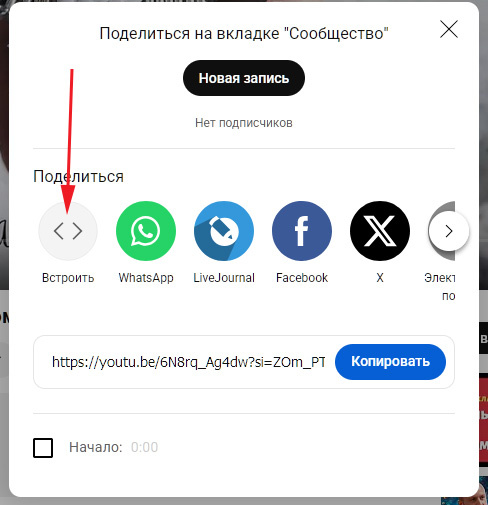
Task: Click the Встроить text label
Action: tap(68, 278)
